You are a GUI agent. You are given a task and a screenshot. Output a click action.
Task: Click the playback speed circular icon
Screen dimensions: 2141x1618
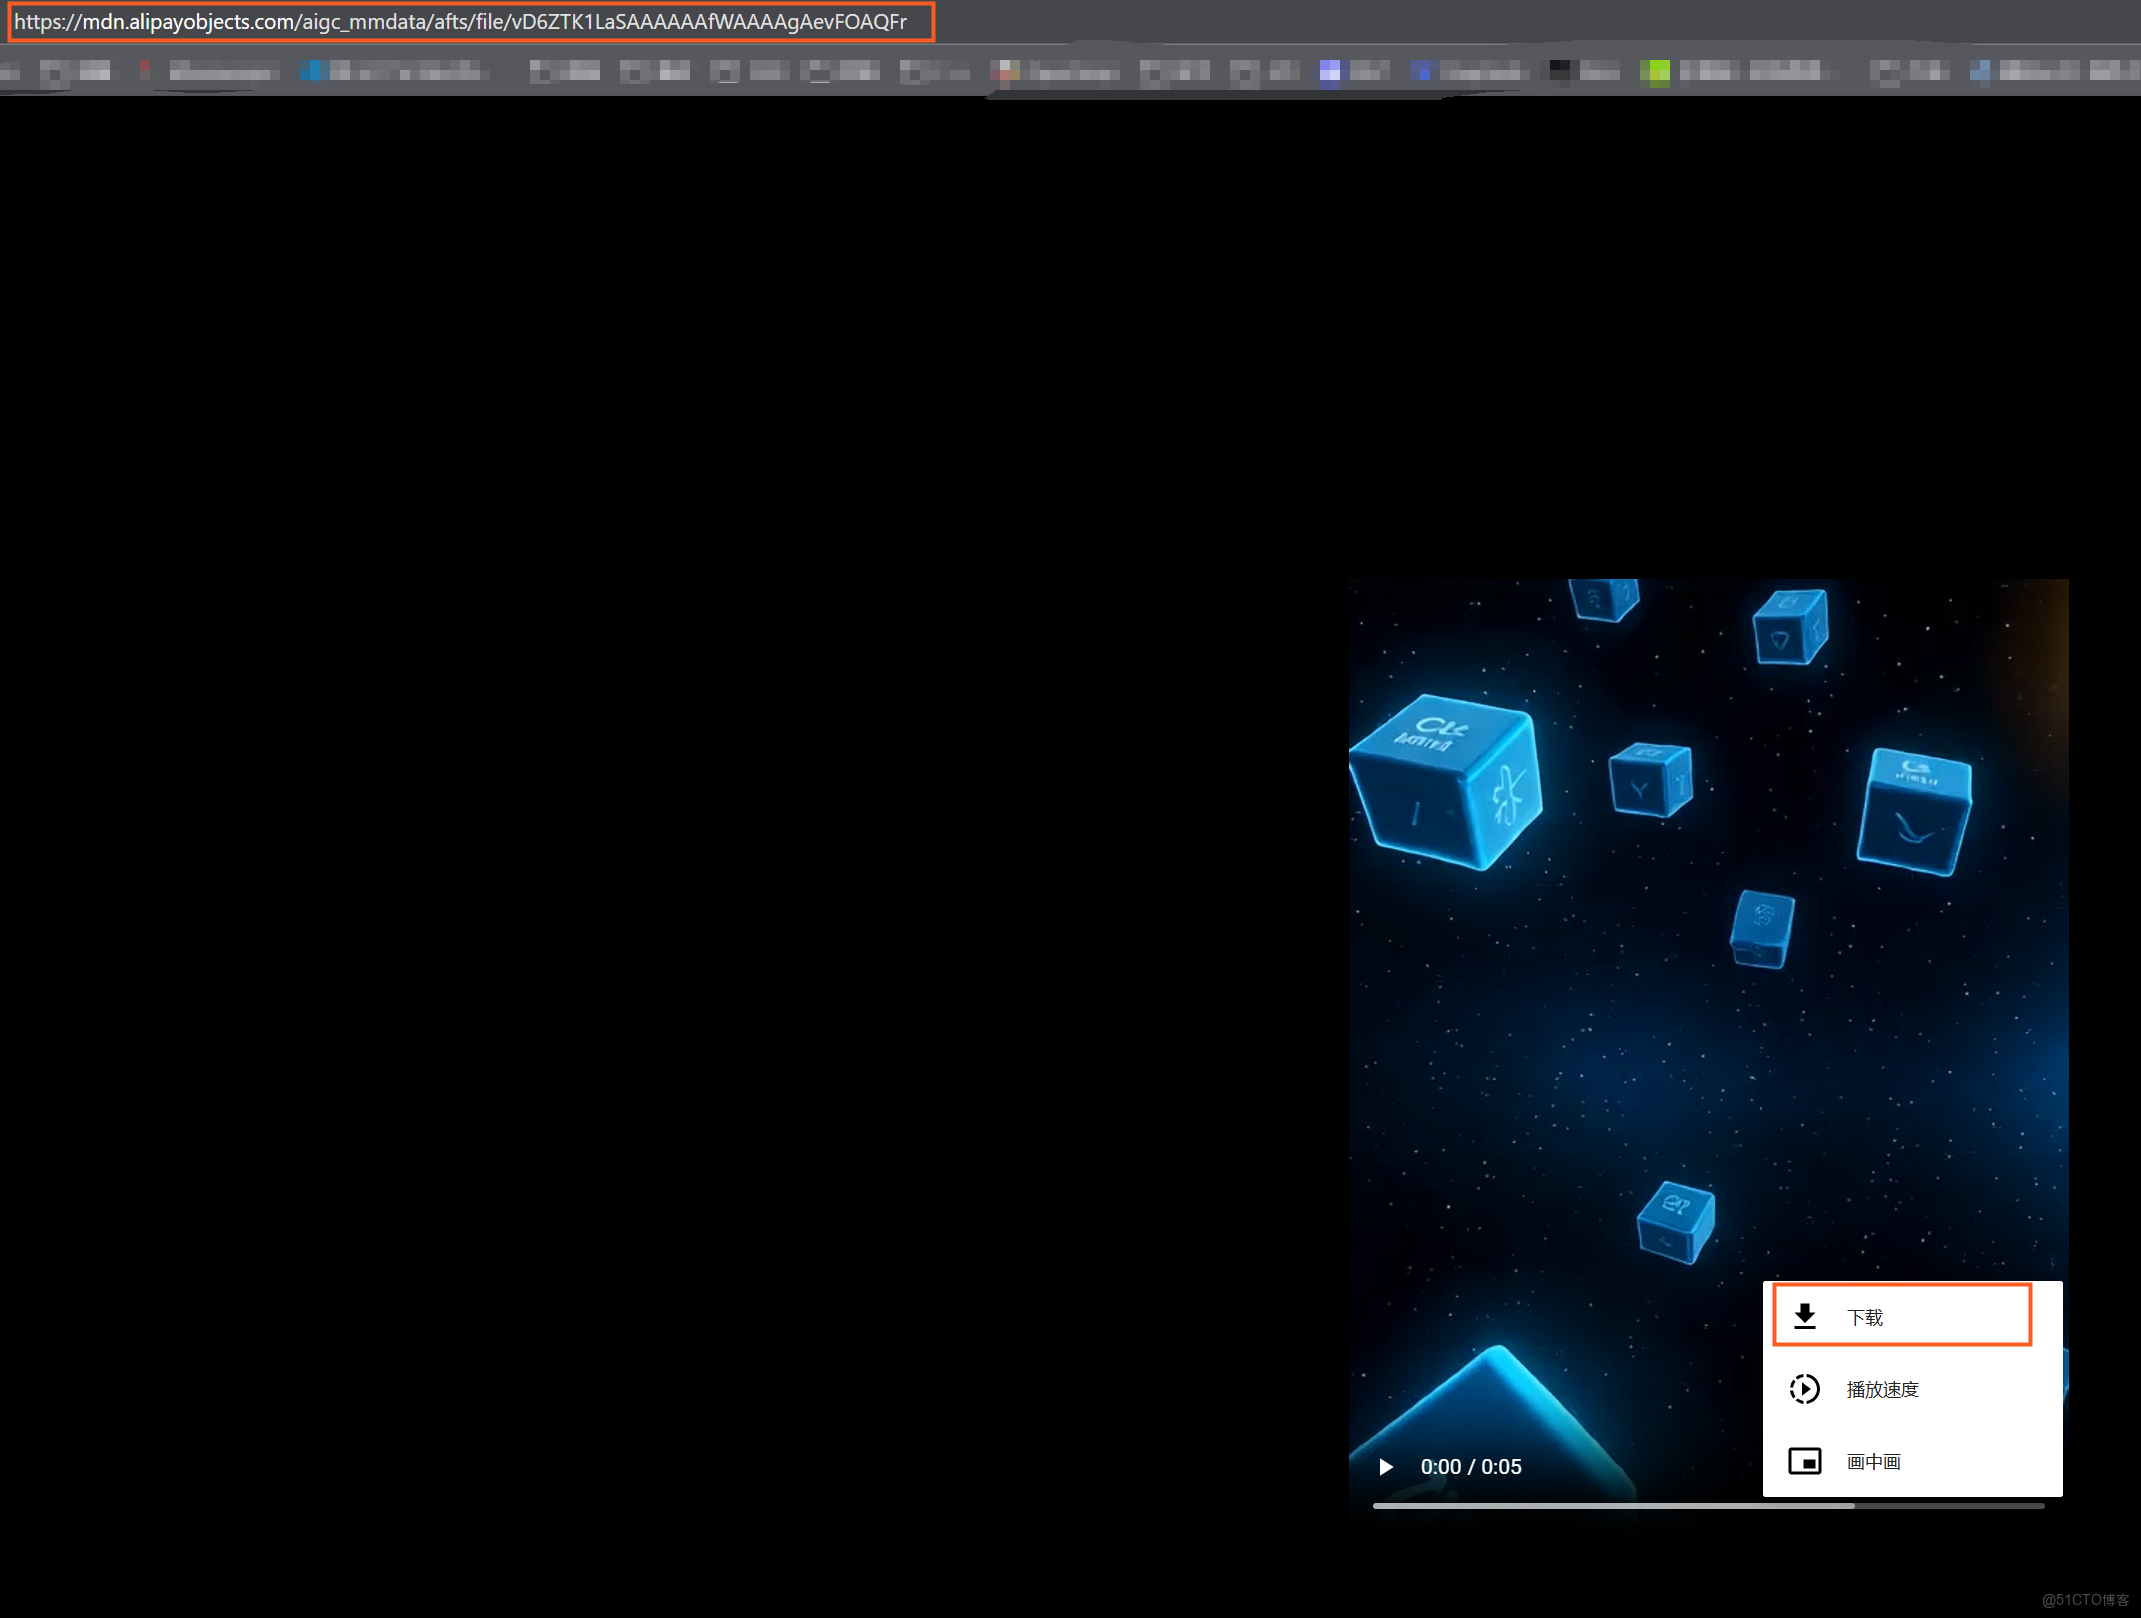1804,1389
